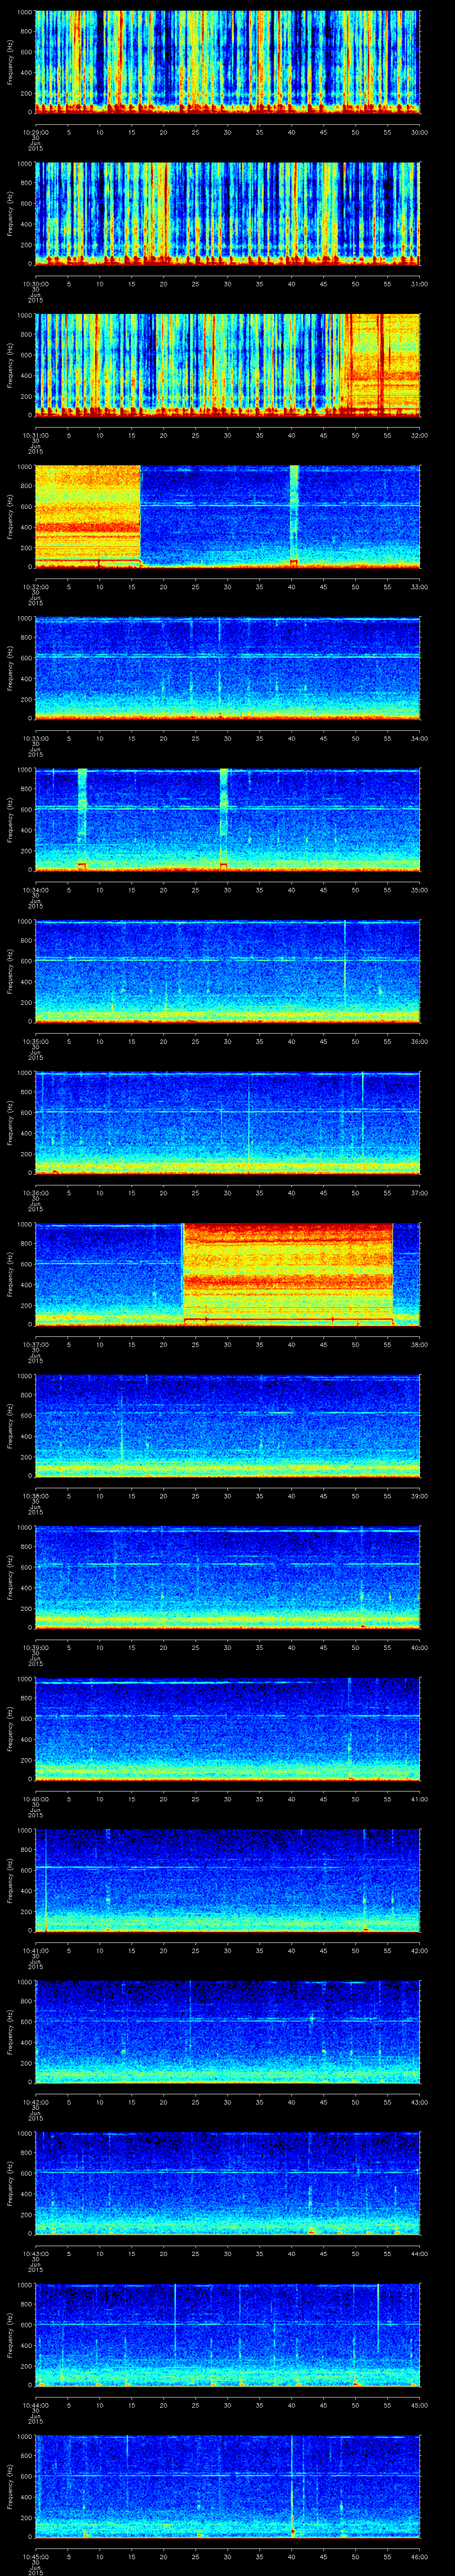Click the 34:00 end time label
The width and height of the screenshot is (455, 2576).
coord(419,739)
